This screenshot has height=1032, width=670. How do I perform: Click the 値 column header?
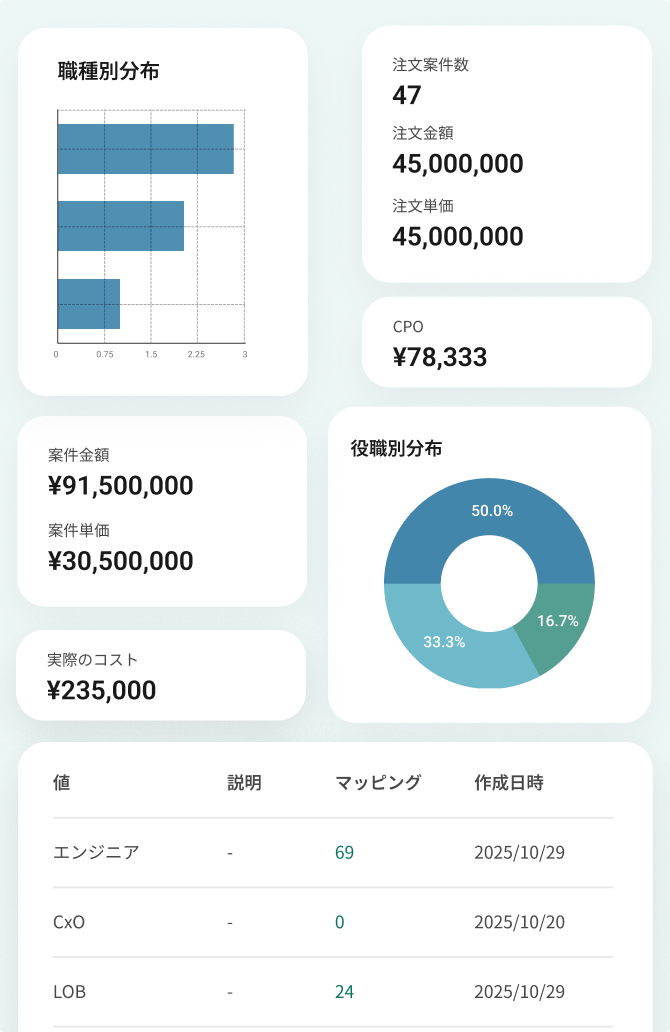62,783
